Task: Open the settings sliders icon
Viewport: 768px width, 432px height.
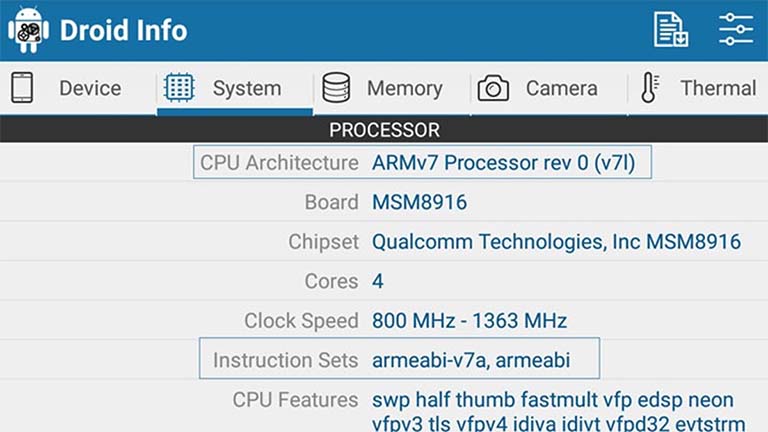Action: point(736,29)
